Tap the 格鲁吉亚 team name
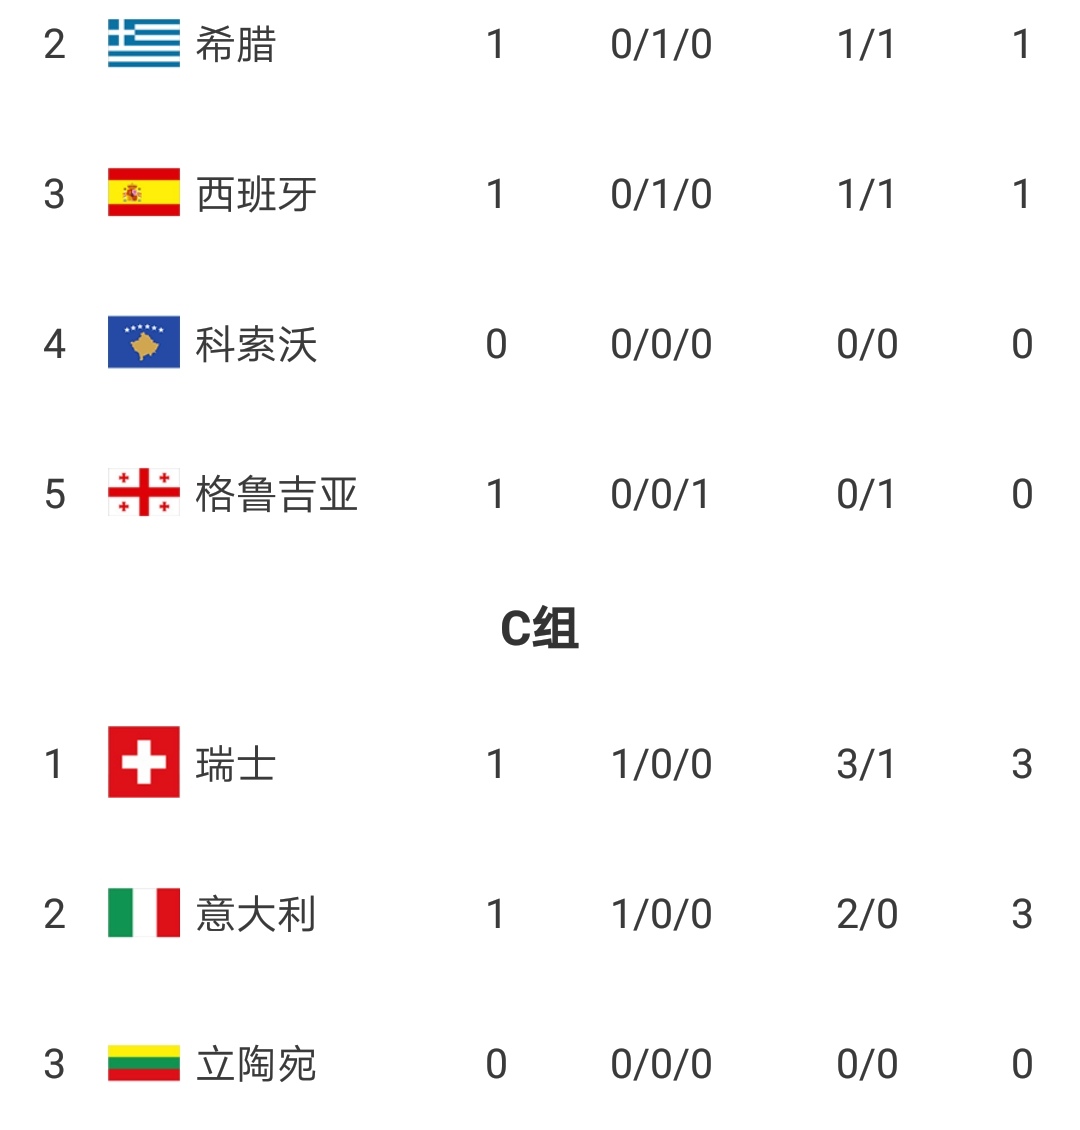Viewport: 1080px width, 1130px height. pyautogui.click(x=276, y=494)
